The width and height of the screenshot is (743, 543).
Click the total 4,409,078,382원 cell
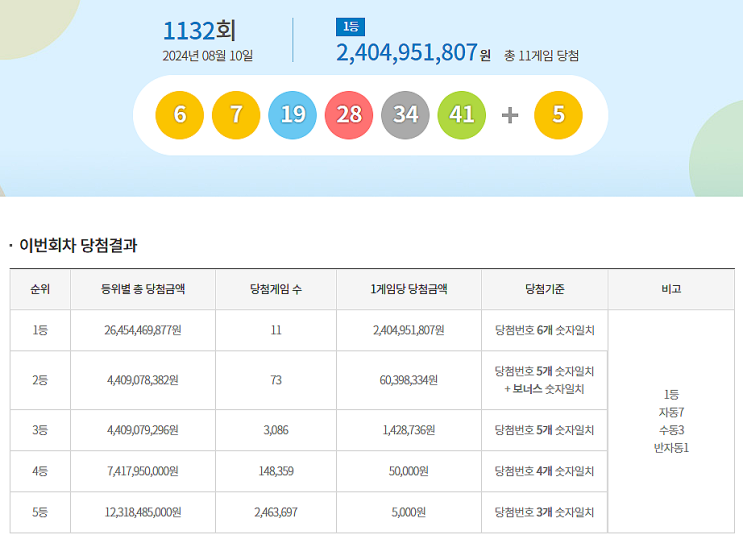(x=143, y=380)
